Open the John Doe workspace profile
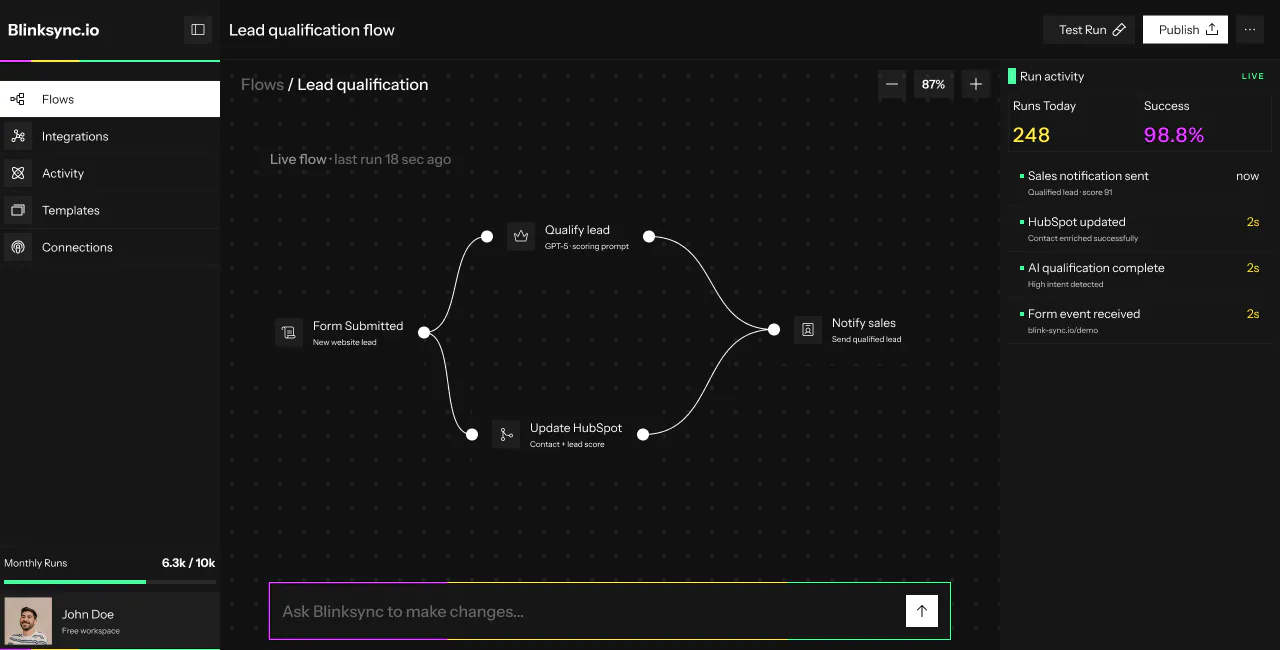Viewport: 1280px width, 650px height. pyautogui.click(x=110, y=620)
